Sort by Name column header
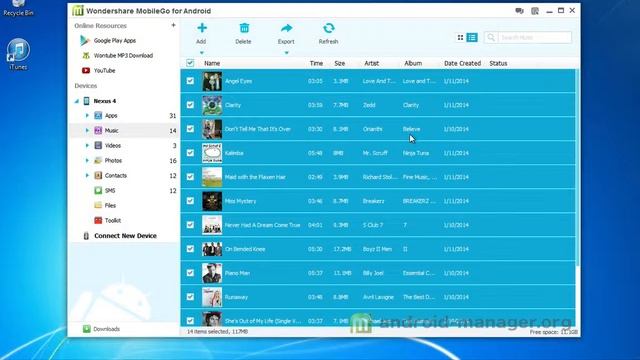This screenshot has height=360, width=640. coord(212,63)
